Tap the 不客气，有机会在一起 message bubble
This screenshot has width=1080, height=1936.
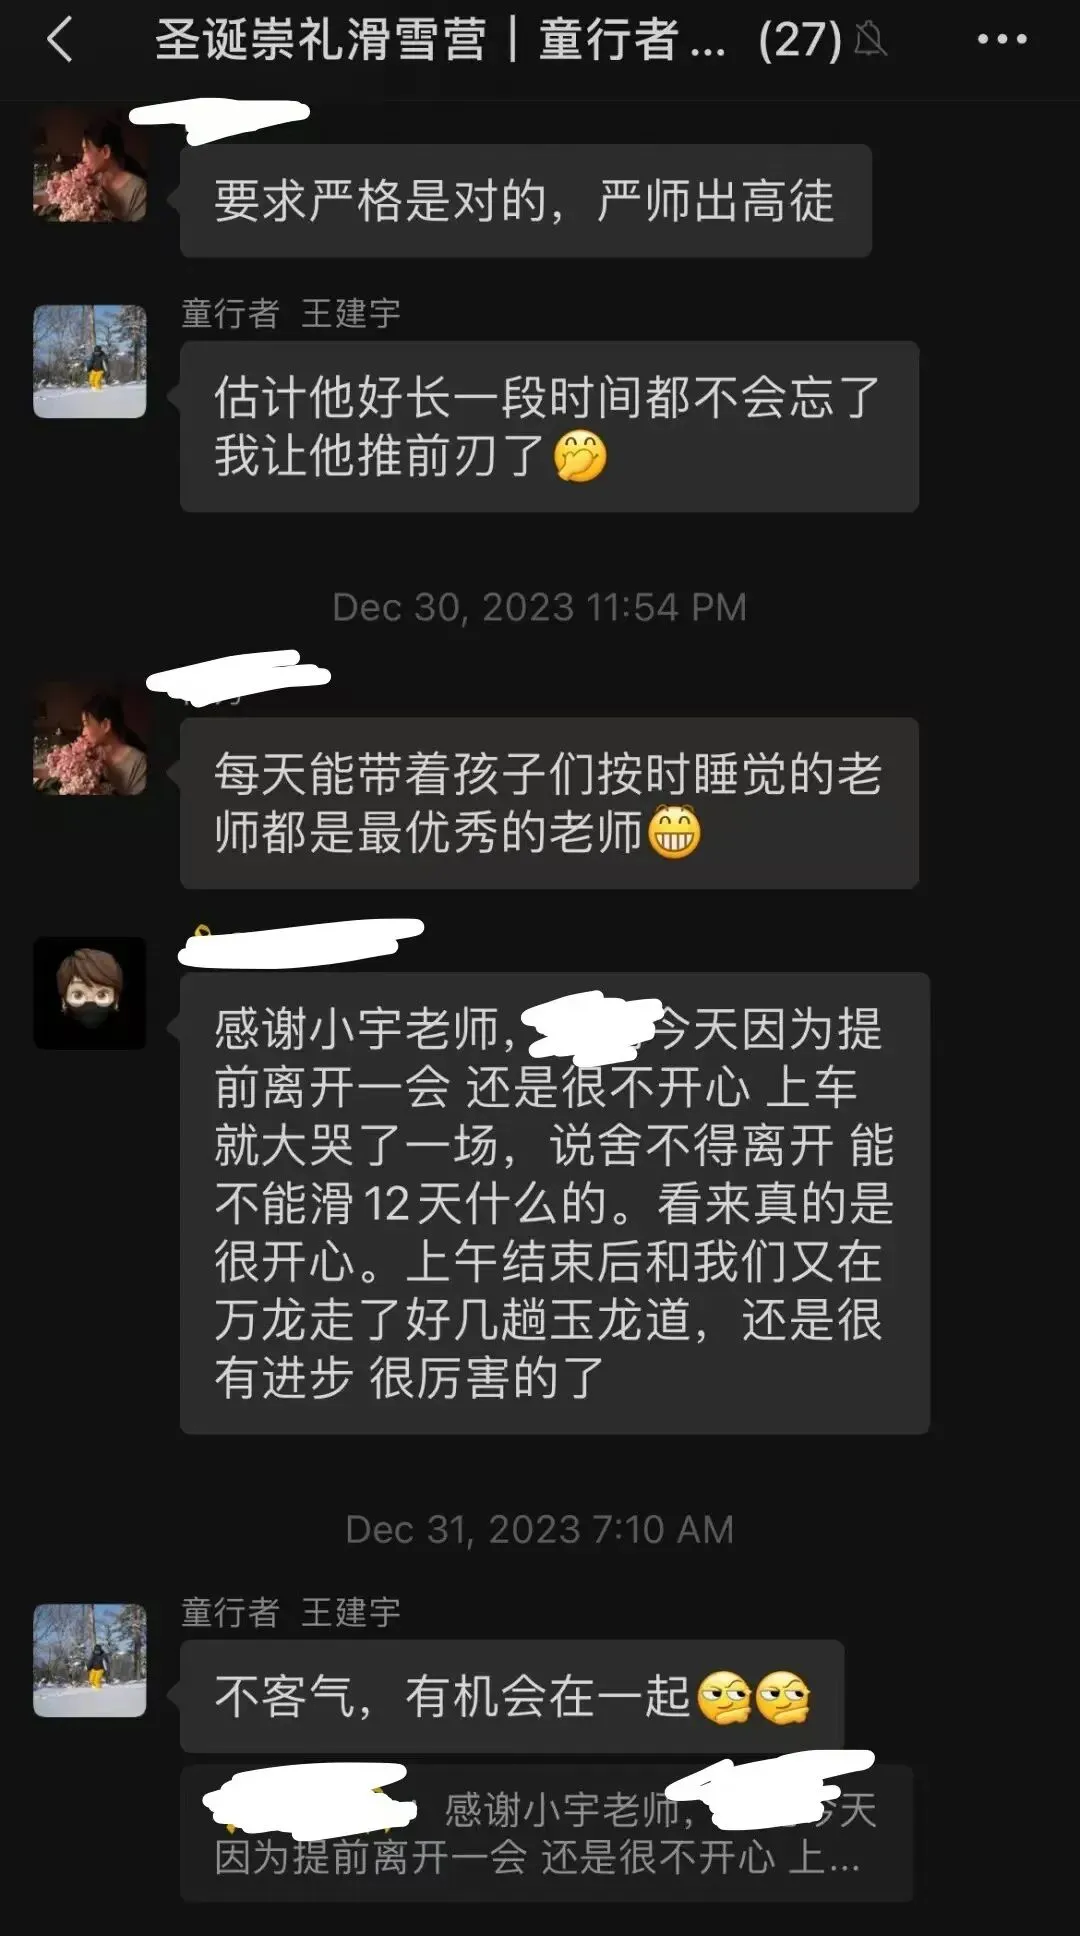[x=512, y=1696]
